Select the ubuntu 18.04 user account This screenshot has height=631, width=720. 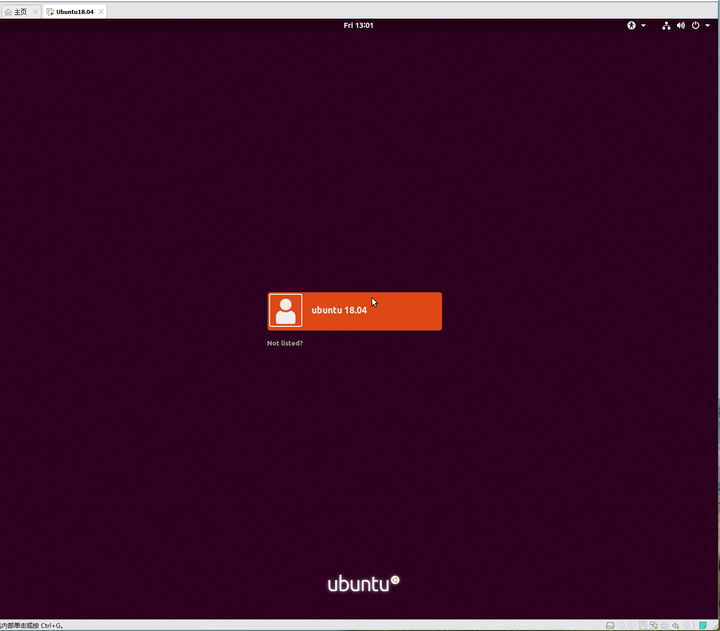[x=354, y=311]
